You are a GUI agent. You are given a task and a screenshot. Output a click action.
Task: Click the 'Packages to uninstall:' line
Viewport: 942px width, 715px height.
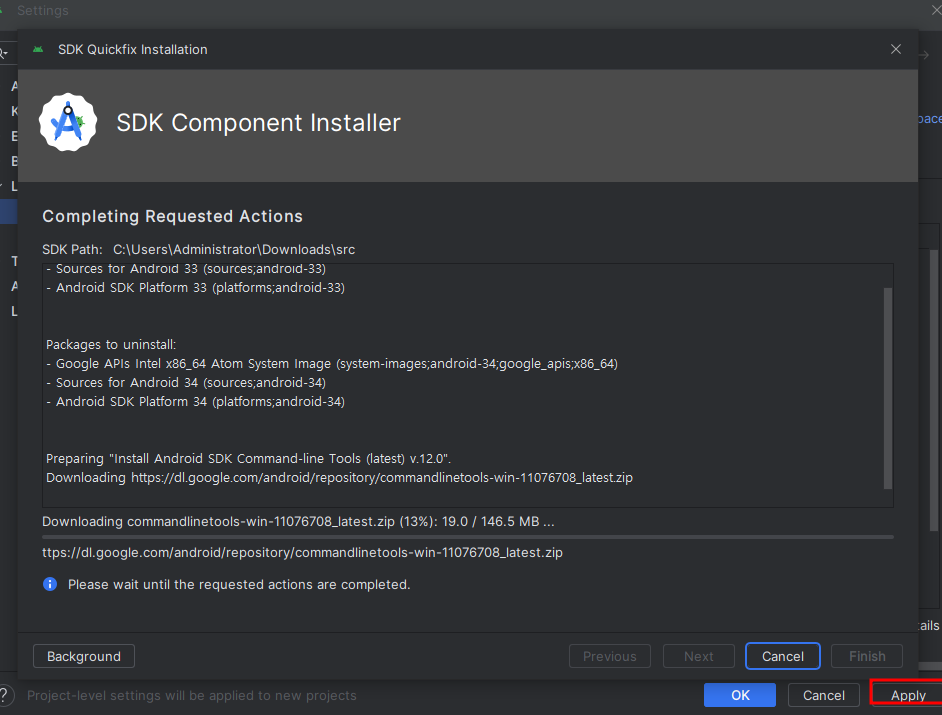coord(111,344)
